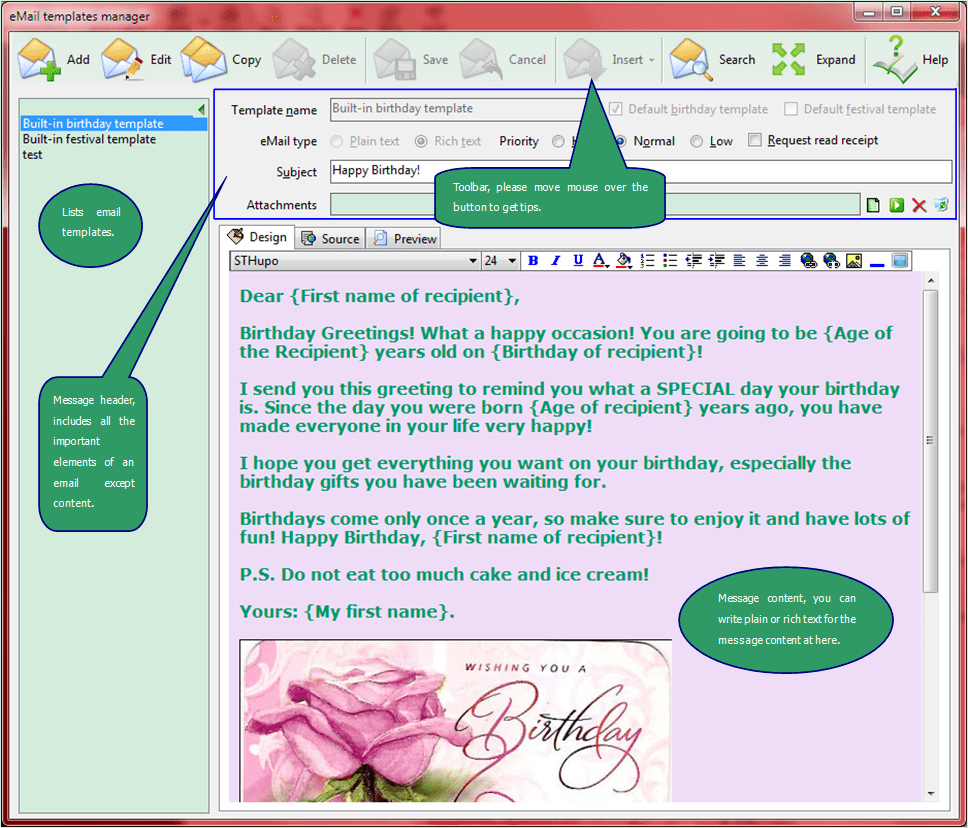Click the scrollbar down arrow in editor
Image resolution: width=968 pixels, height=828 pixels.
930,794
